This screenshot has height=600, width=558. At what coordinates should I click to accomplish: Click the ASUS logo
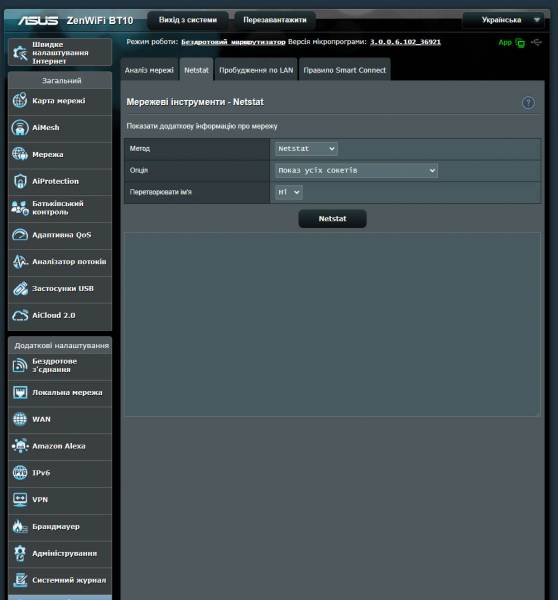(x=38, y=20)
